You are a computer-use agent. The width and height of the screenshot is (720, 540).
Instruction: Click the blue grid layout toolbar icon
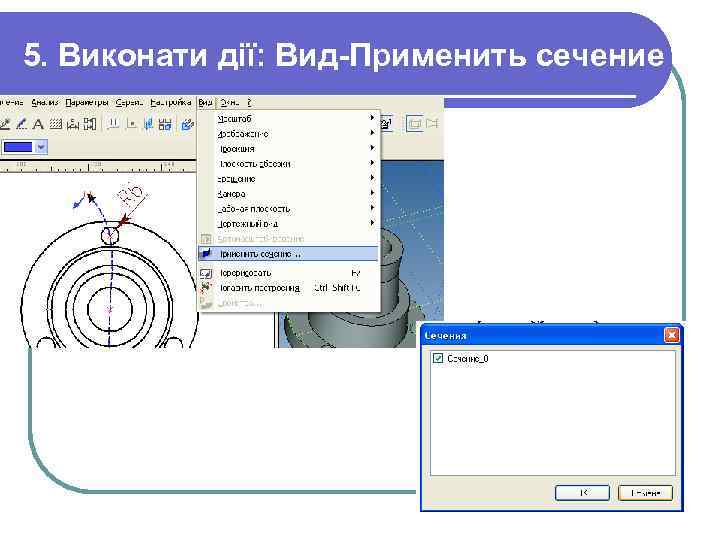pyautogui.click(x=165, y=124)
